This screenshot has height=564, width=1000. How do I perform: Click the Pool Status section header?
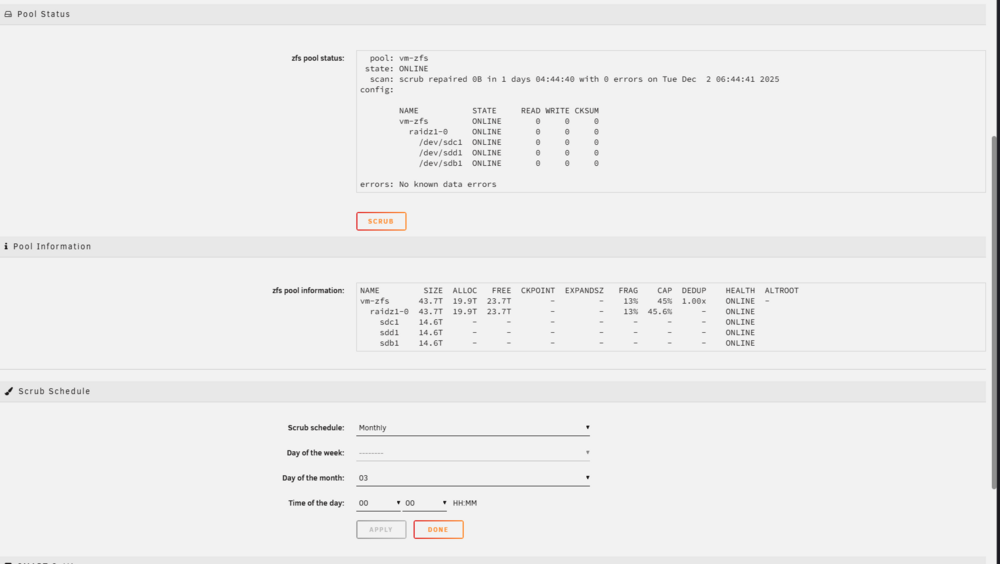pyautogui.click(x=493, y=14)
